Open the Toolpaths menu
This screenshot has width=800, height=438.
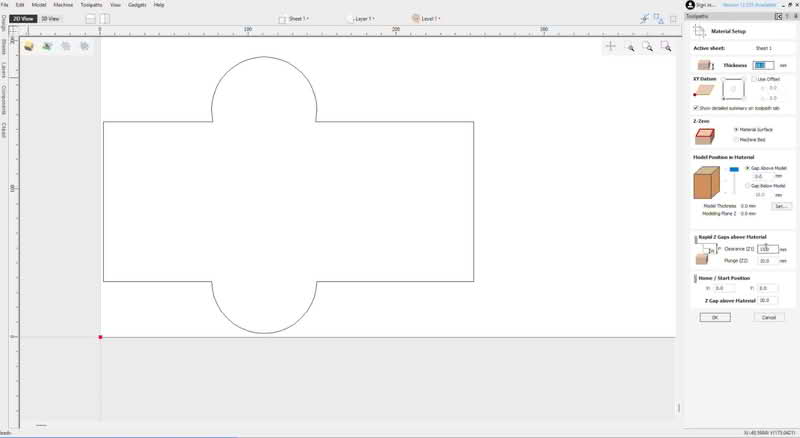click(91, 5)
